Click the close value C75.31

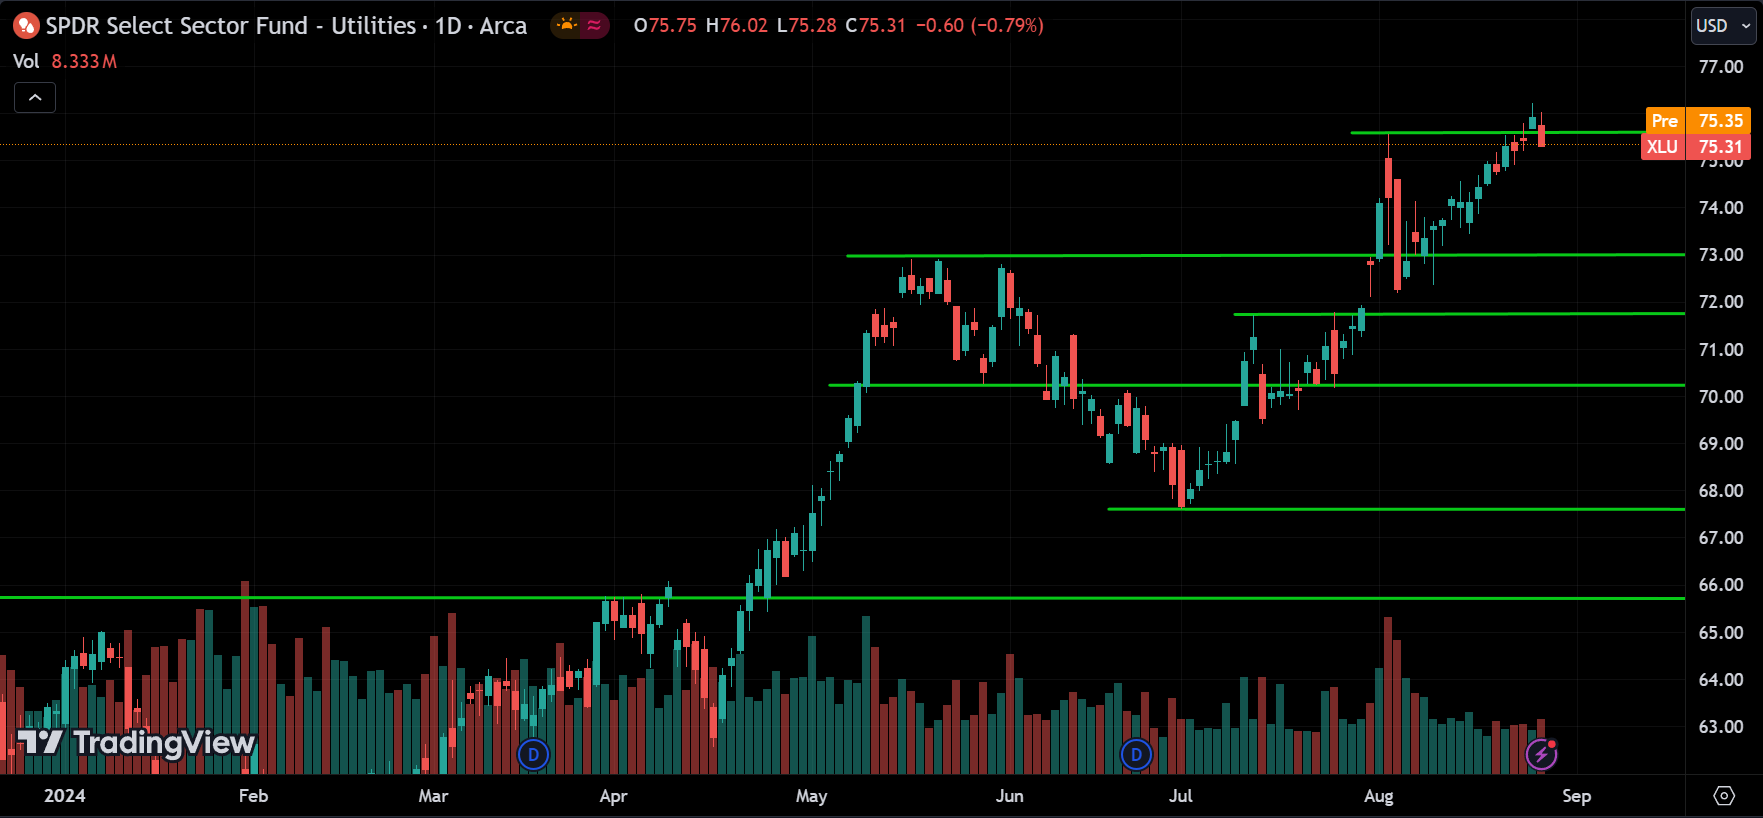pos(875,25)
